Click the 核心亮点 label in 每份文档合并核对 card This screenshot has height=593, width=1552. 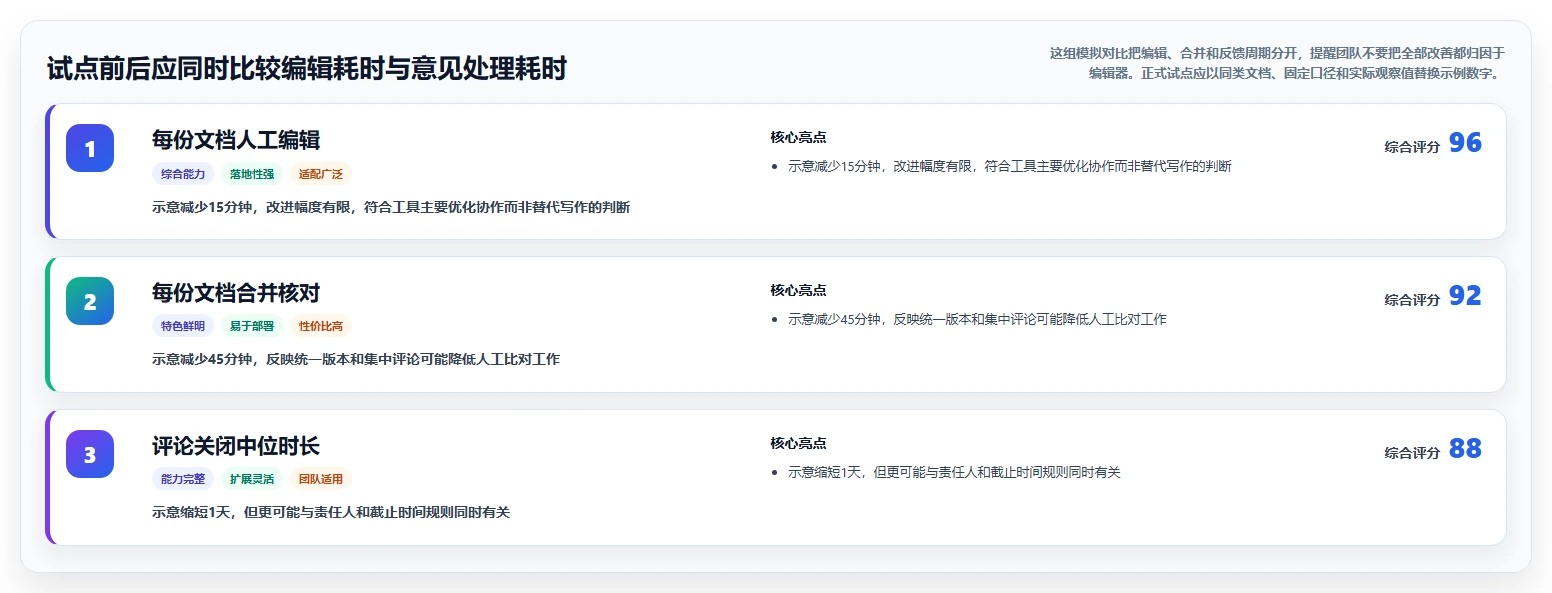point(798,291)
